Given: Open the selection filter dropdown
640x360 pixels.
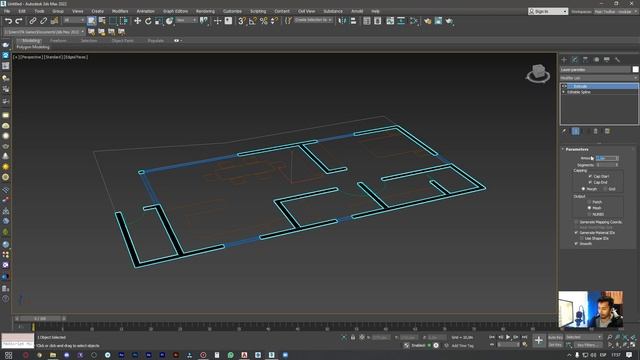Looking at the screenshot, I should [74, 20].
